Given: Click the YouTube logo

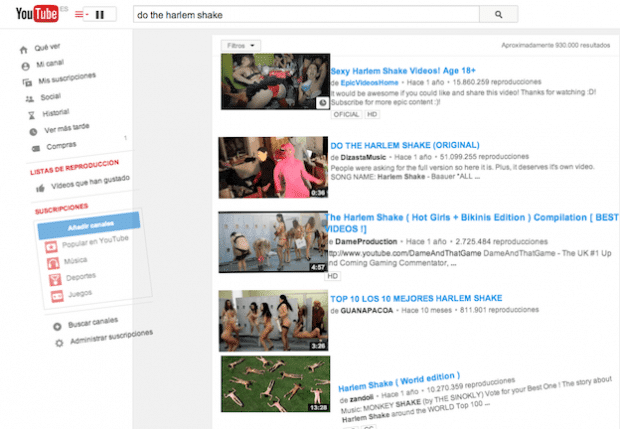Looking at the screenshot, I should point(32,15).
